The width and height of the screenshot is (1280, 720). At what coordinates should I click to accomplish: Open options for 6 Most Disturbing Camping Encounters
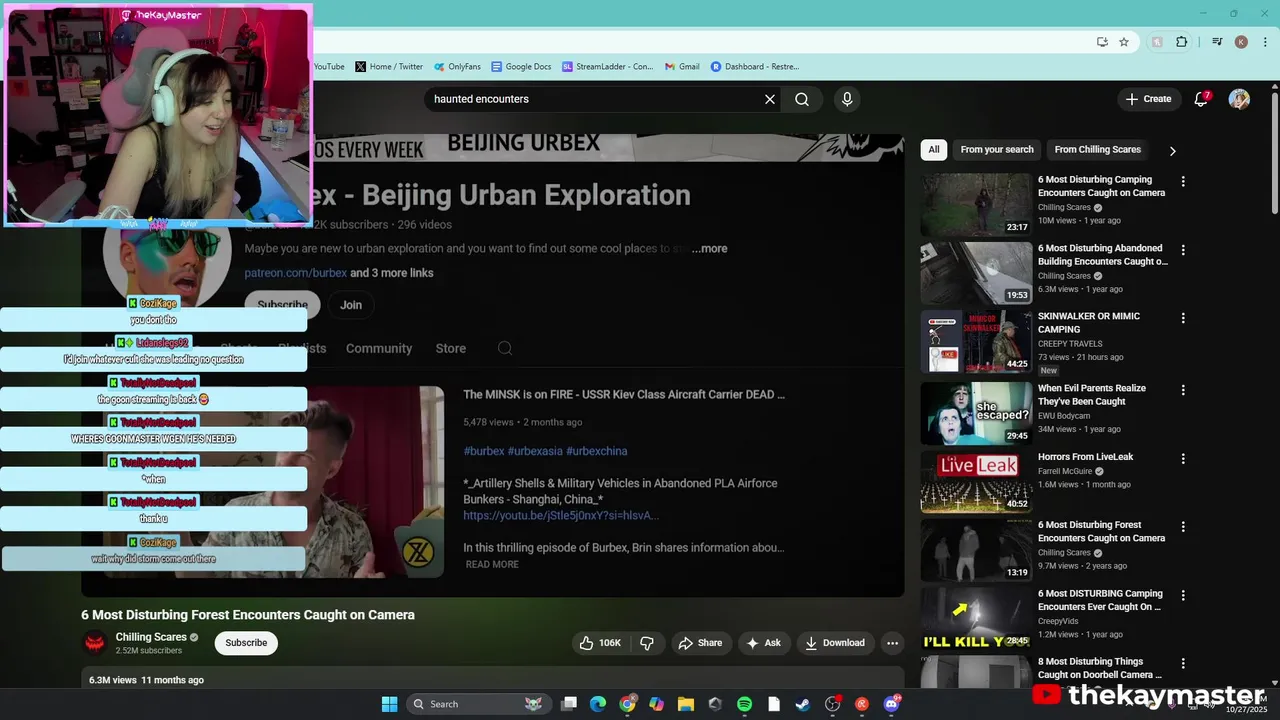point(1183,181)
